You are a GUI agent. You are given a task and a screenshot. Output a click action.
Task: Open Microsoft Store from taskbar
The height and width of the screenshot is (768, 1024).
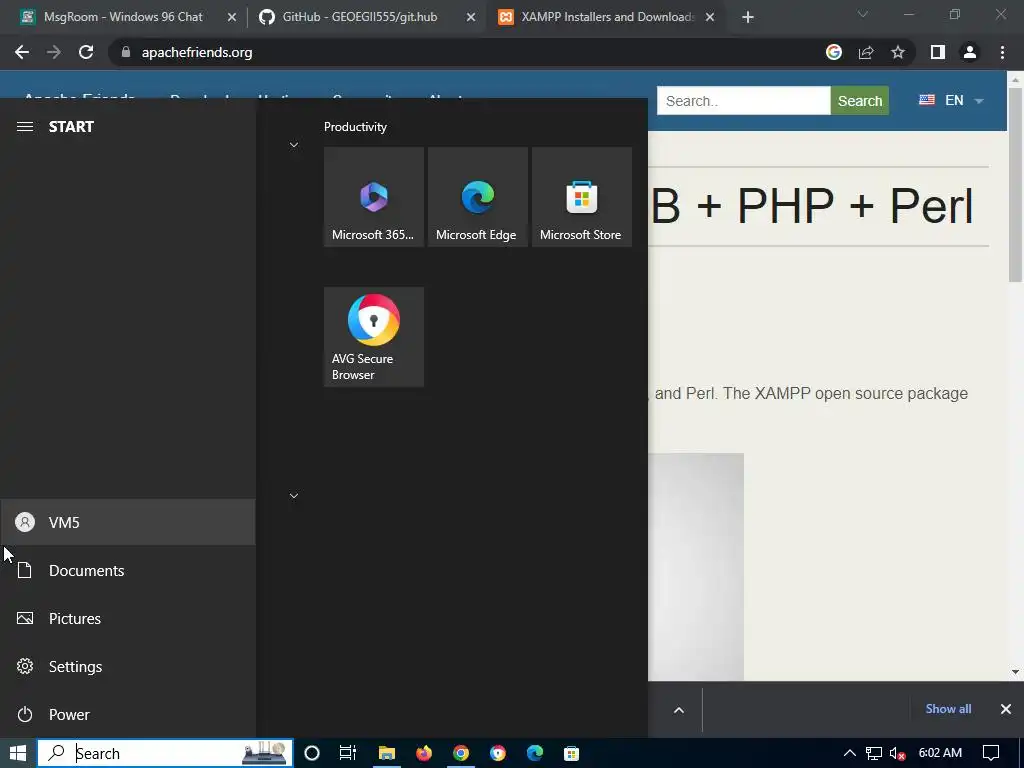(571, 753)
